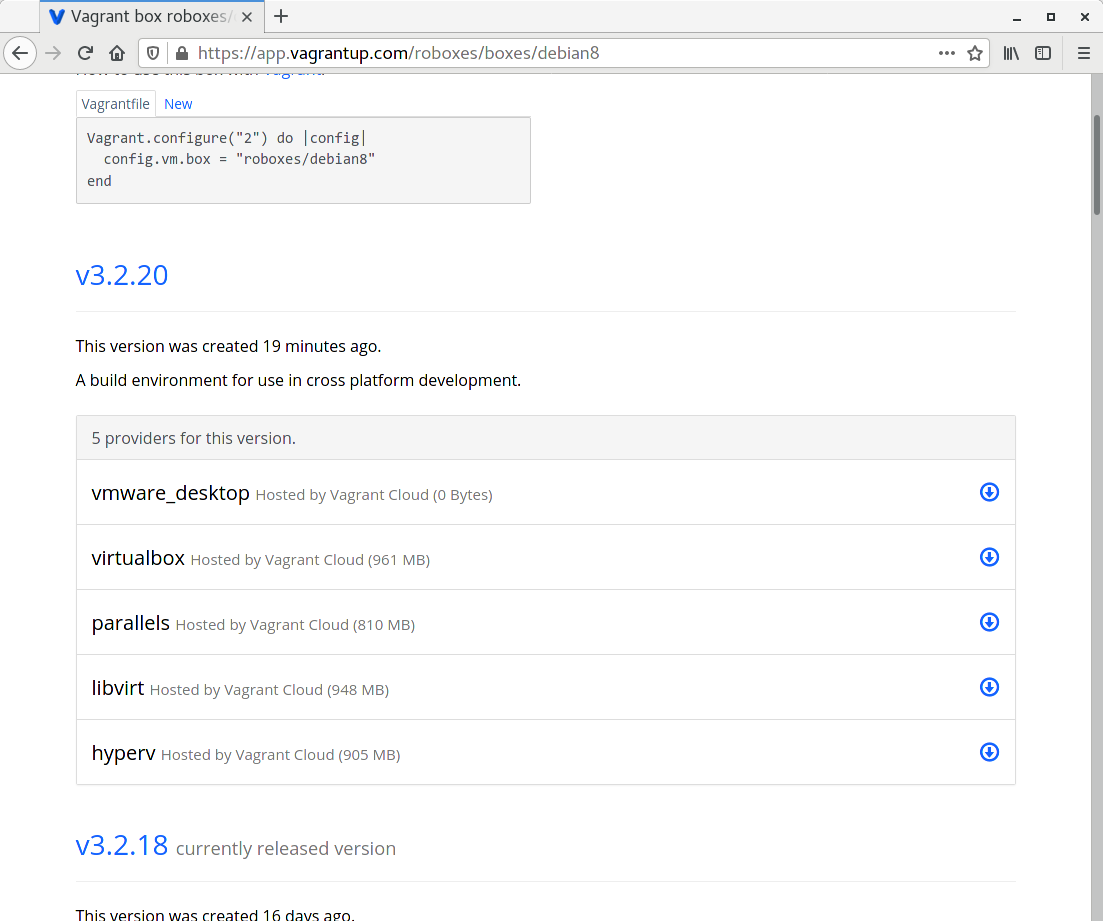The height and width of the screenshot is (921, 1103).
Task: Open the browser home page
Action: click(x=117, y=53)
